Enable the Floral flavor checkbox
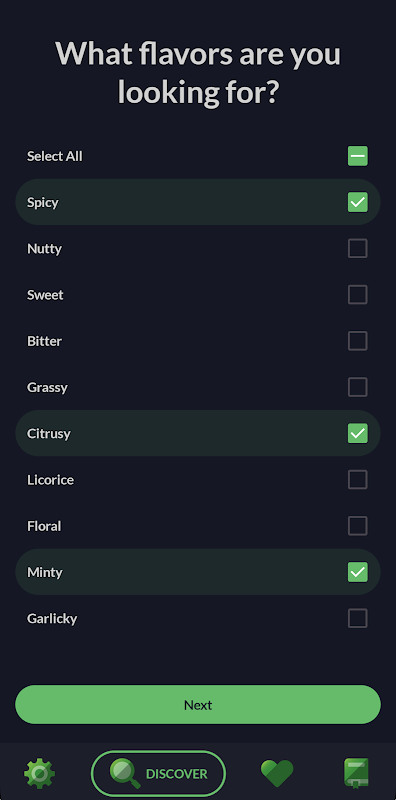396x800 pixels. tap(358, 526)
